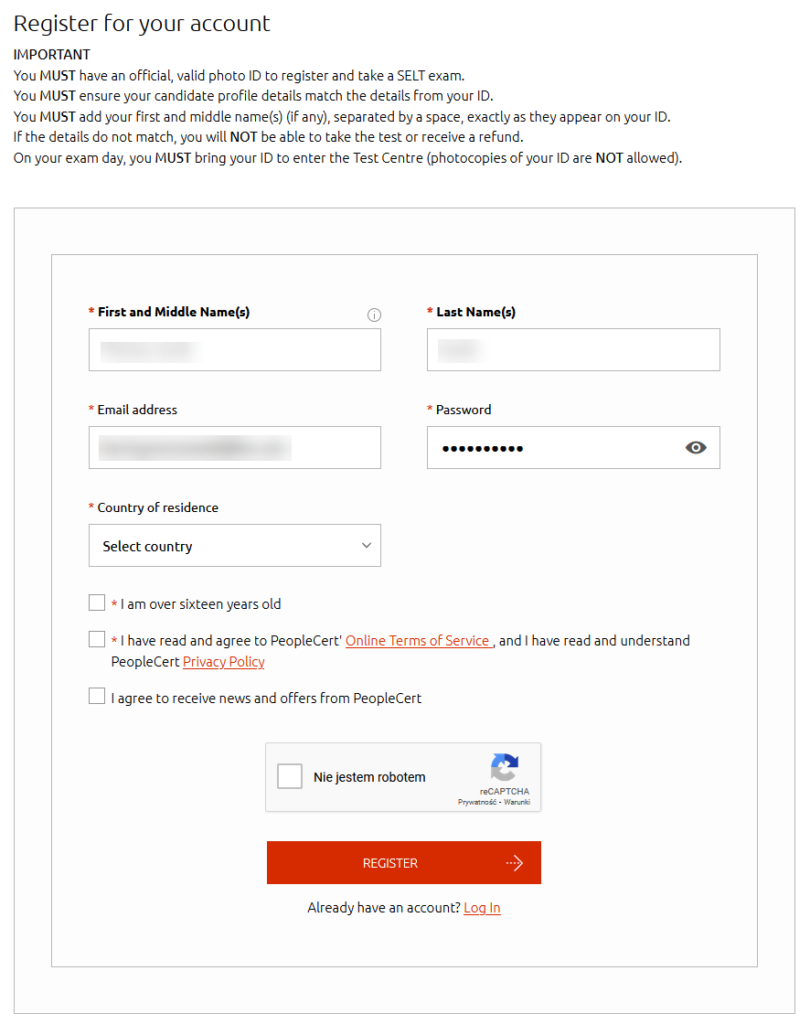
Task: Select the Email address input box
Action: [234, 448]
